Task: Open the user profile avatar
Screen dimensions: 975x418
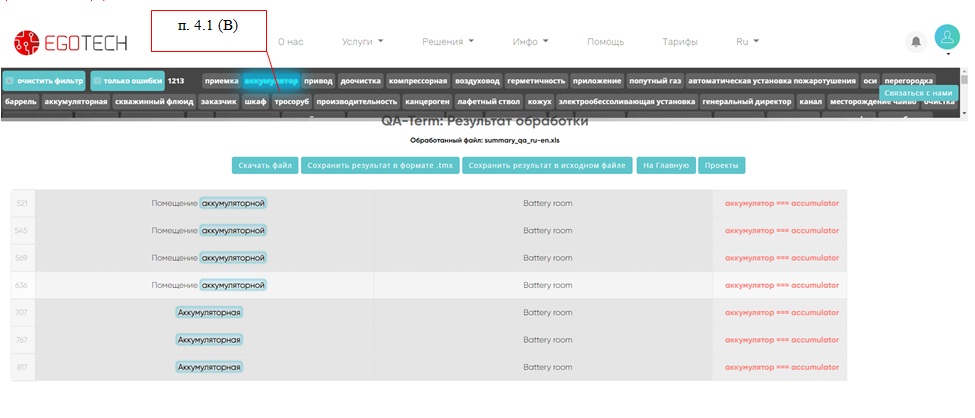Action: (945, 37)
